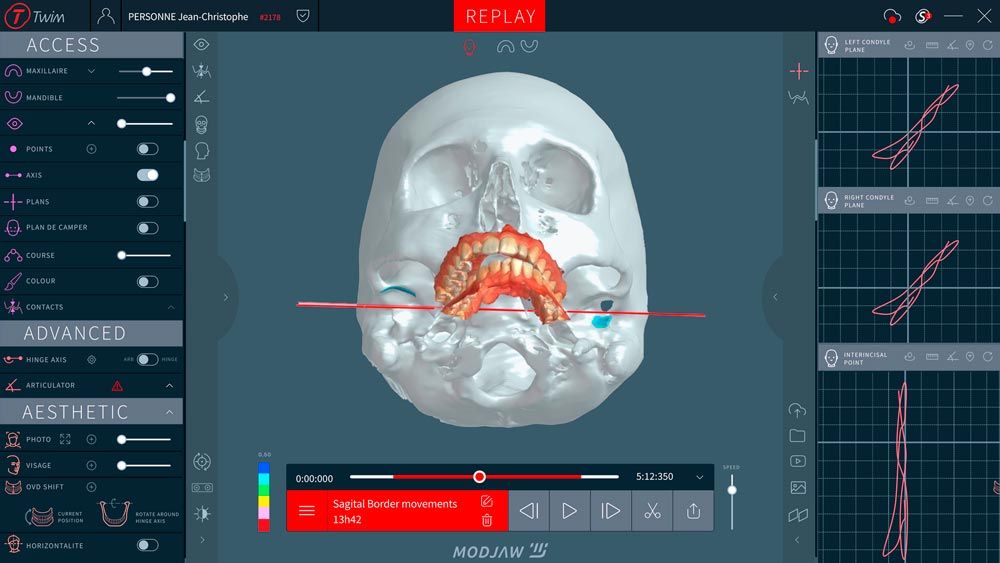
Task: Turn off the Axis toggle
Action: tap(147, 175)
